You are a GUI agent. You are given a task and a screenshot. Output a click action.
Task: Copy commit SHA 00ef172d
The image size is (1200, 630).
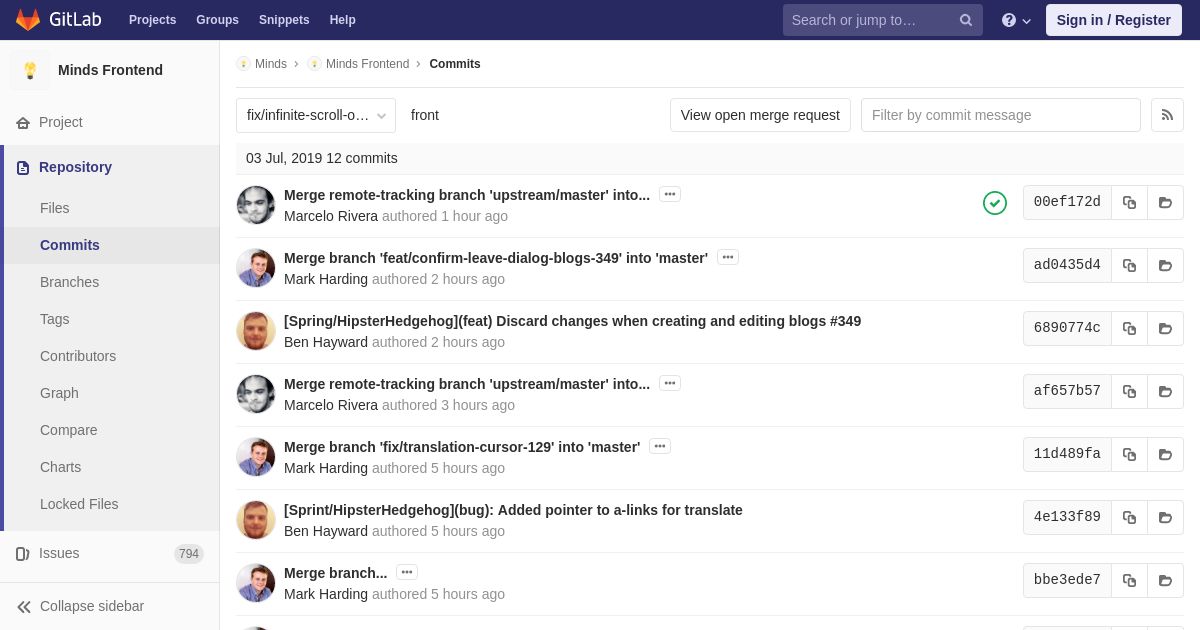[1129, 202]
